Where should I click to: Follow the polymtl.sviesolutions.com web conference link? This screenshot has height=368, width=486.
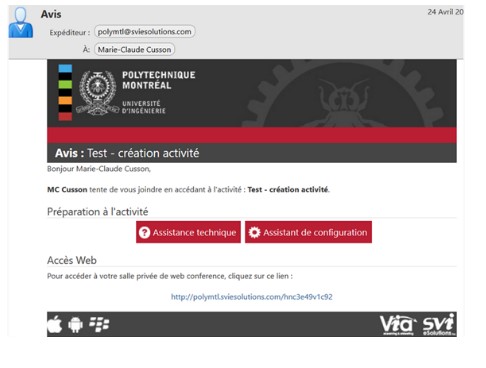[x=252, y=297]
